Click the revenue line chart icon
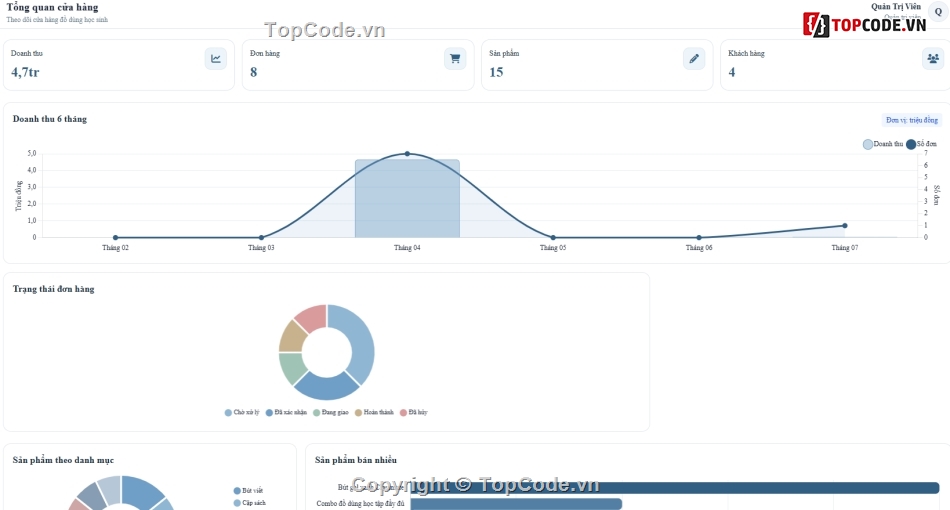The width and height of the screenshot is (950, 510). (x=216, y=59)
